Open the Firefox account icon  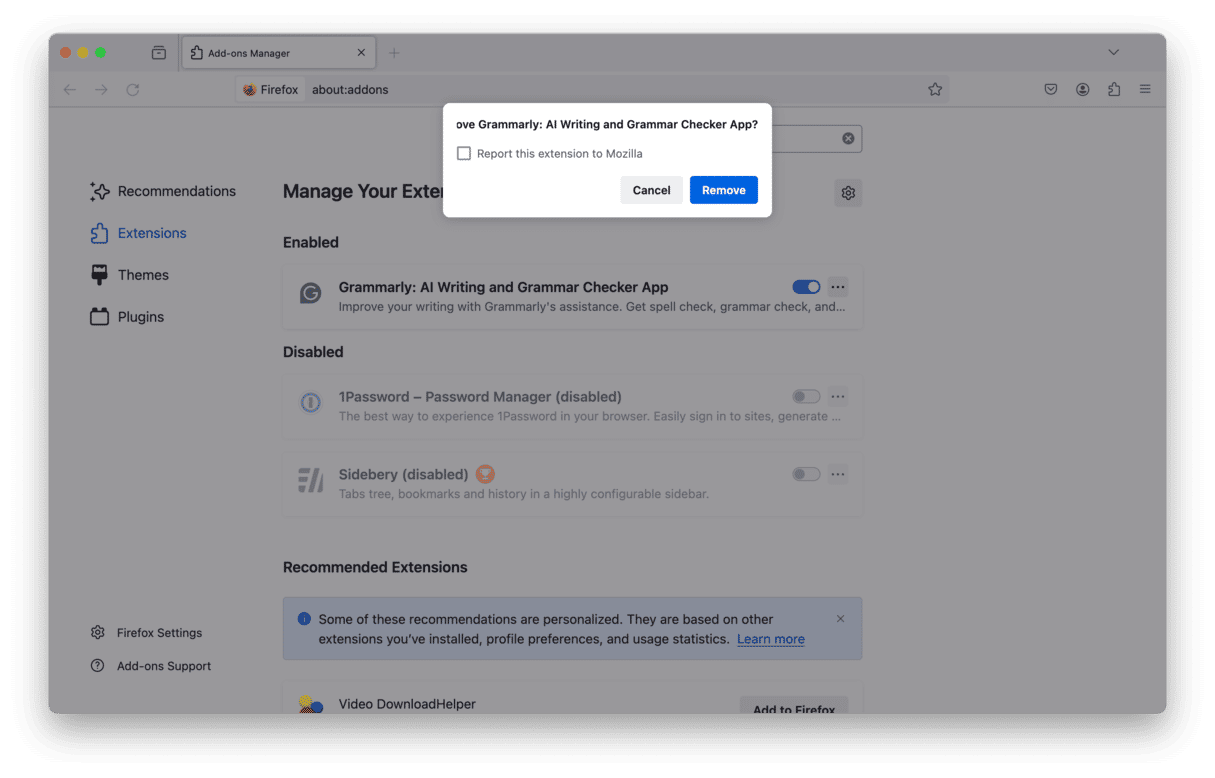[x=1082, y=89]
